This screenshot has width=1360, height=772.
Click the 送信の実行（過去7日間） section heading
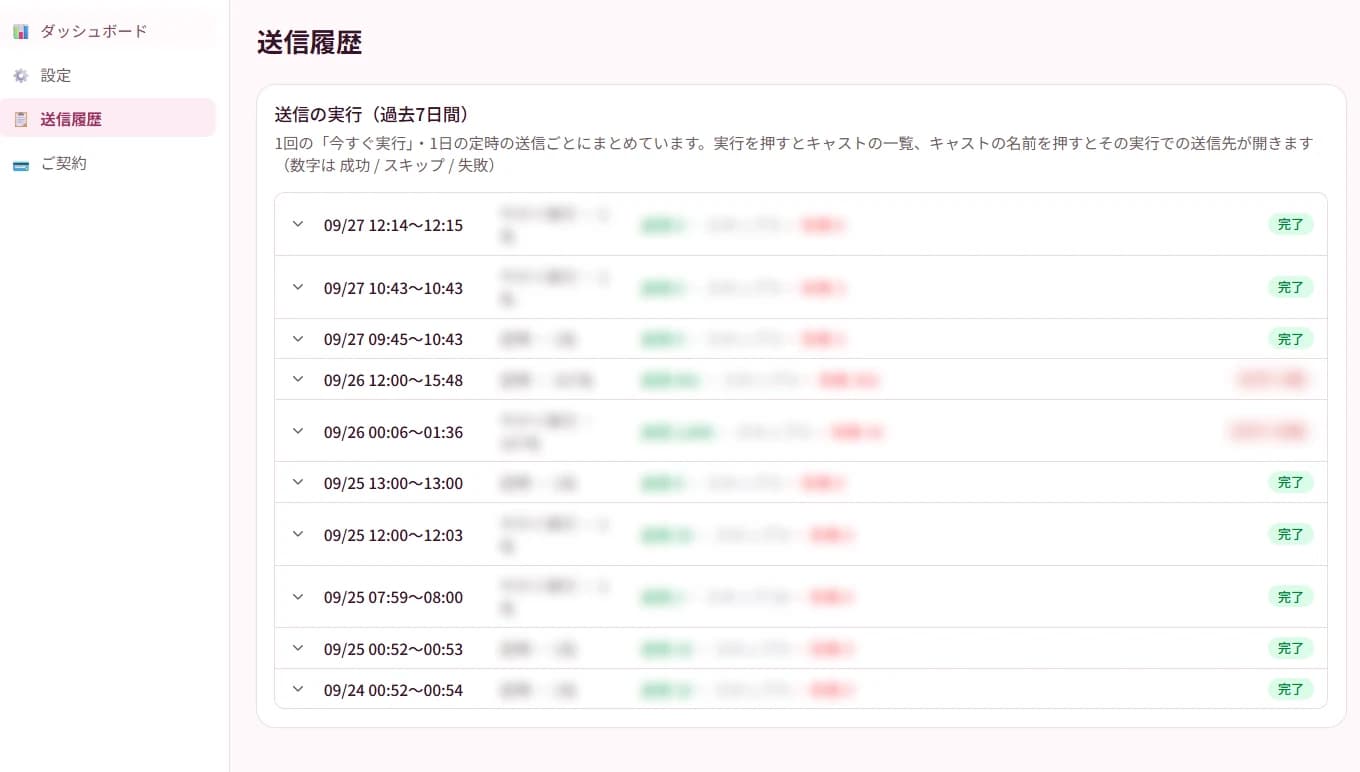point(372,114)
